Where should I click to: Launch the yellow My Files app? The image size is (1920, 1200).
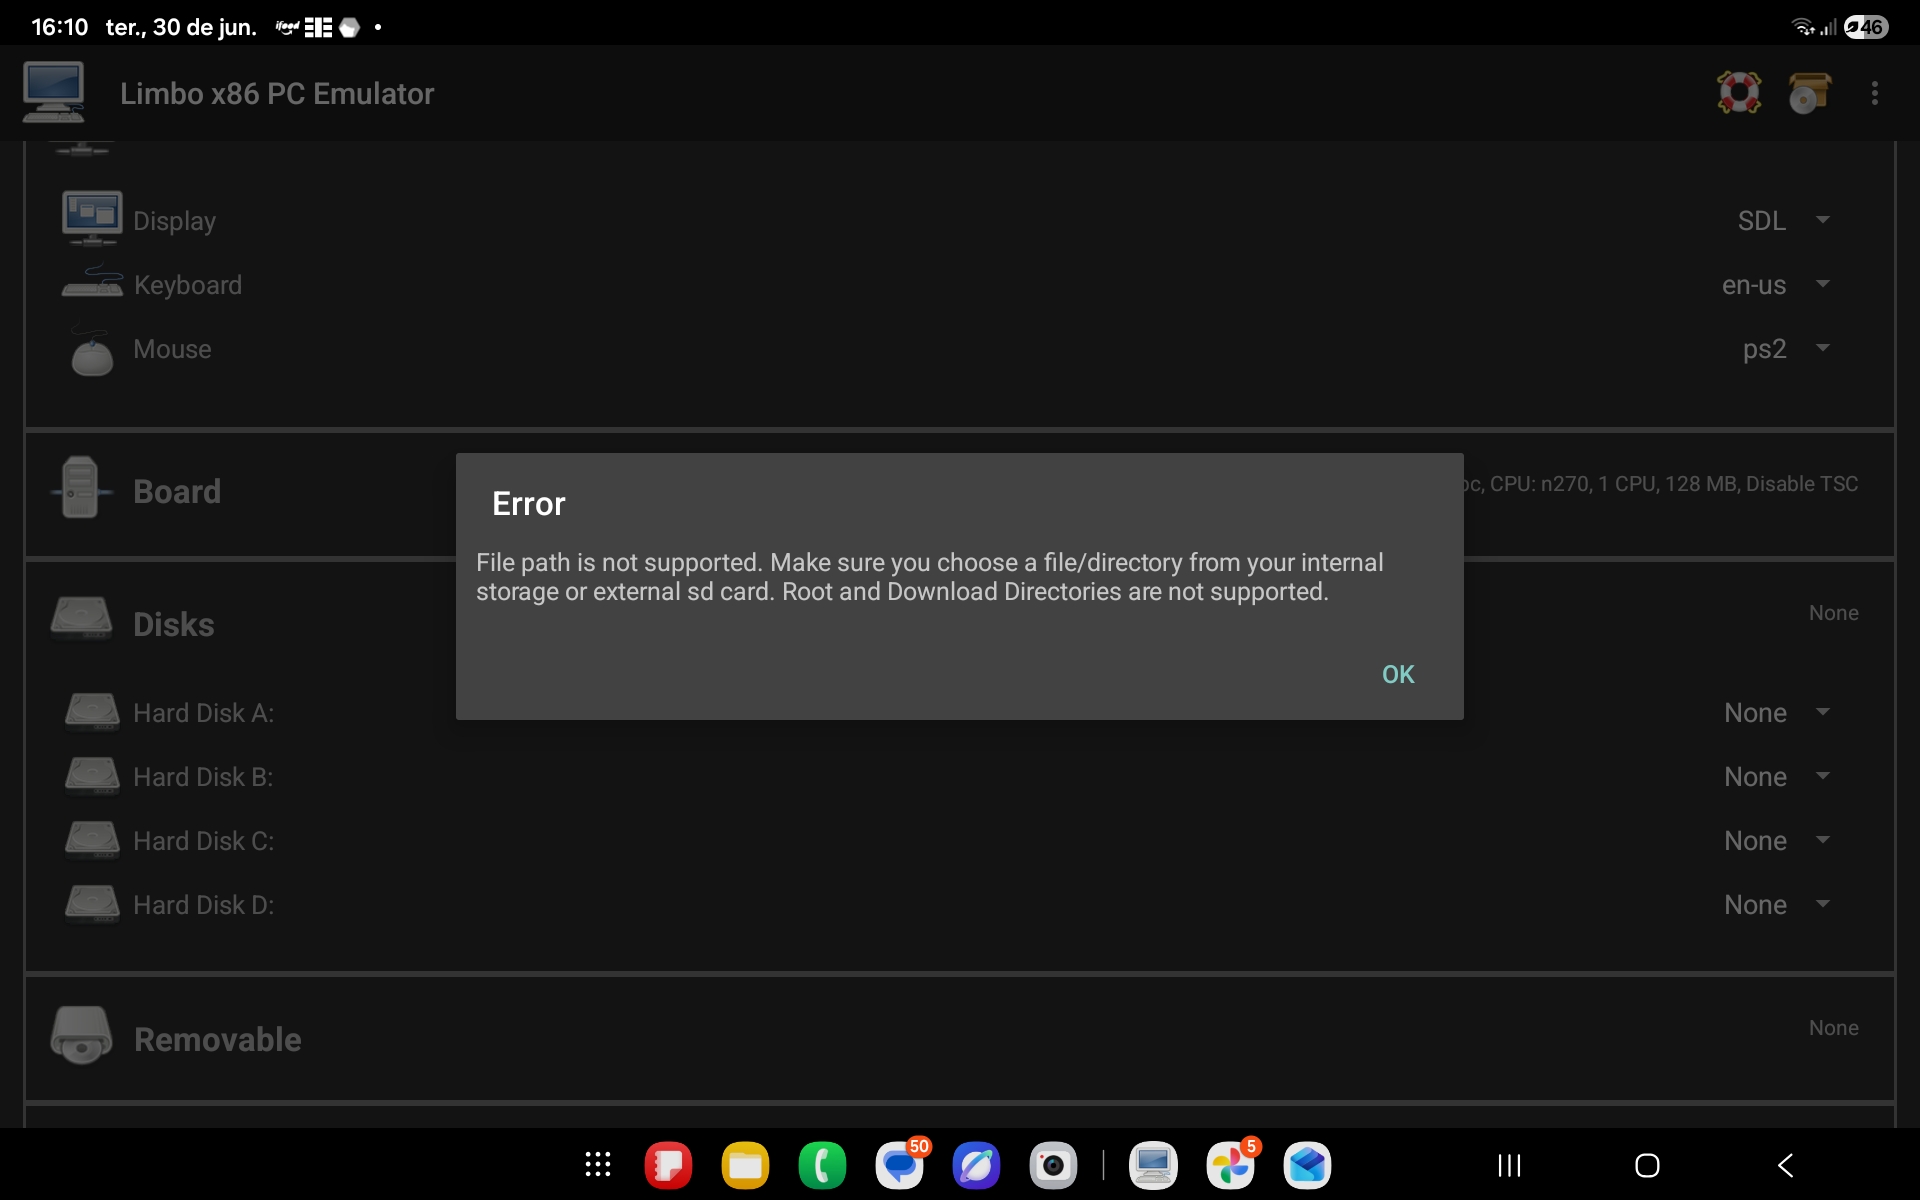point(745,1165)
